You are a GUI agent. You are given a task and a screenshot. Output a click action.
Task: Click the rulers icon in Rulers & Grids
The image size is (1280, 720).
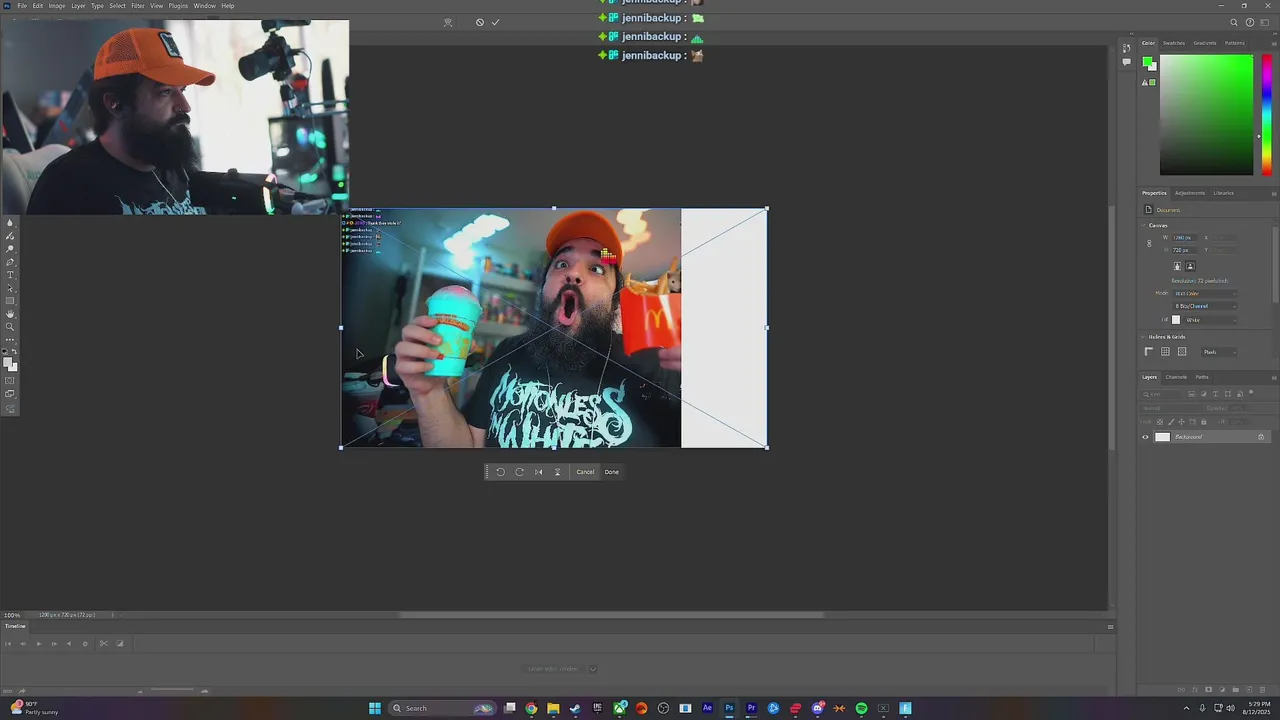point(1149,352)
